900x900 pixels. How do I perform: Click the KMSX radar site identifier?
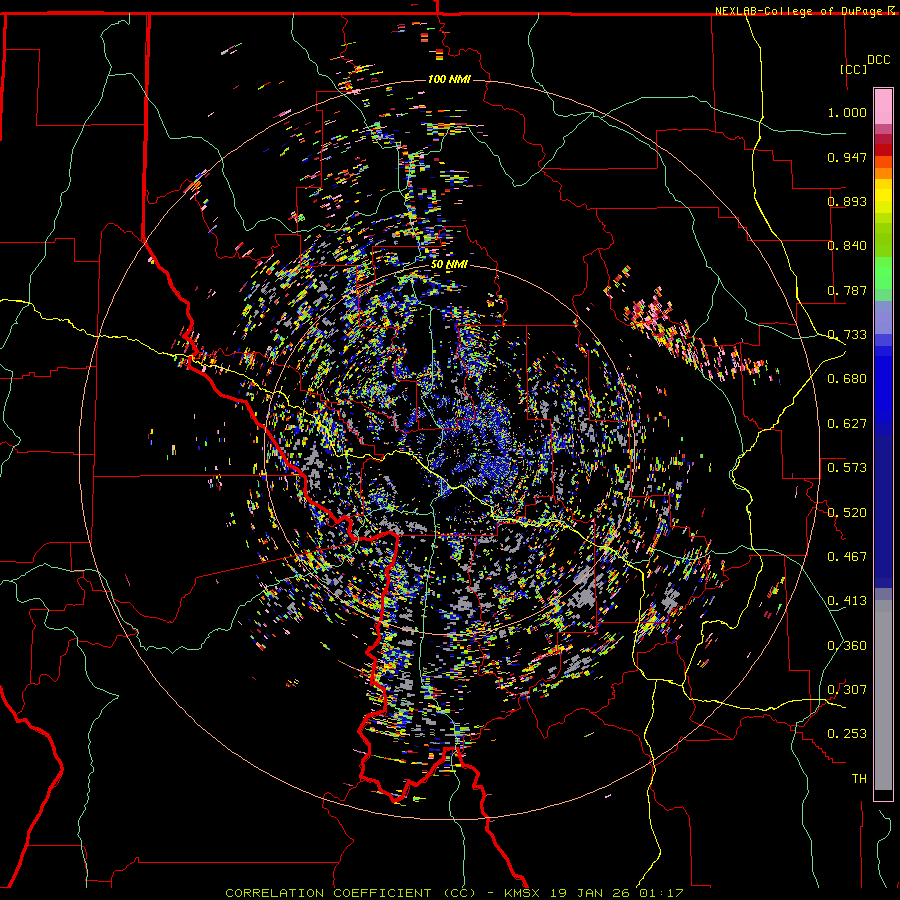tap(524, 893)
